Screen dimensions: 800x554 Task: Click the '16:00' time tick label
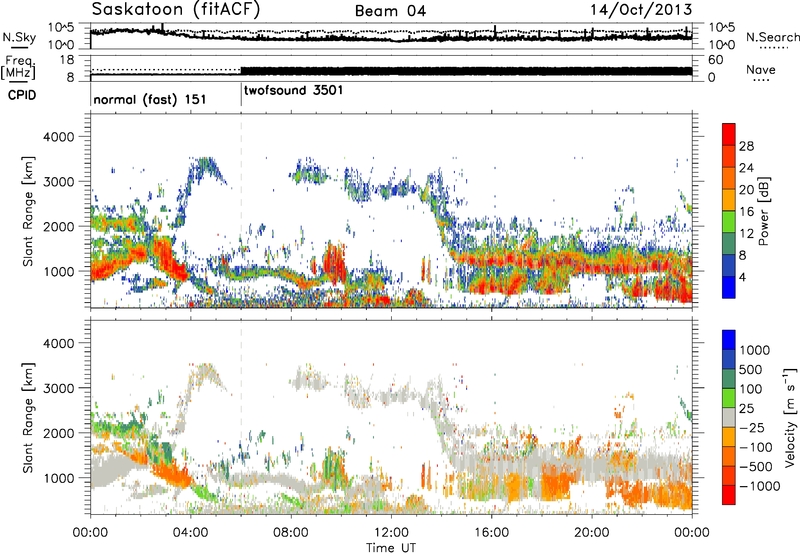pyautogui.click(x=491, y=533)
